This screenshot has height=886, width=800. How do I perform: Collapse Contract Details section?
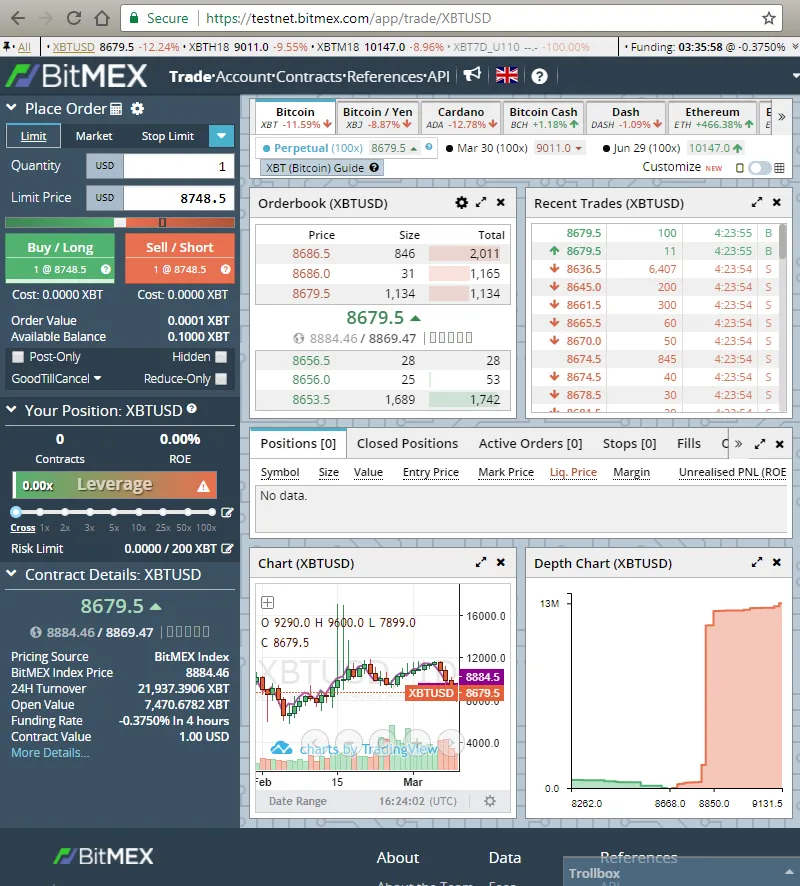click(x=11, y=574)
